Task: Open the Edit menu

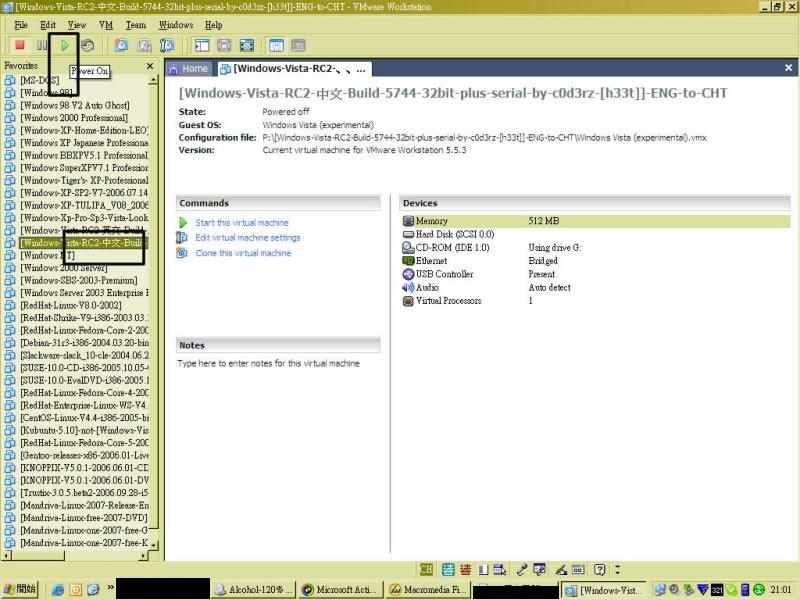Action: (48, 25)
